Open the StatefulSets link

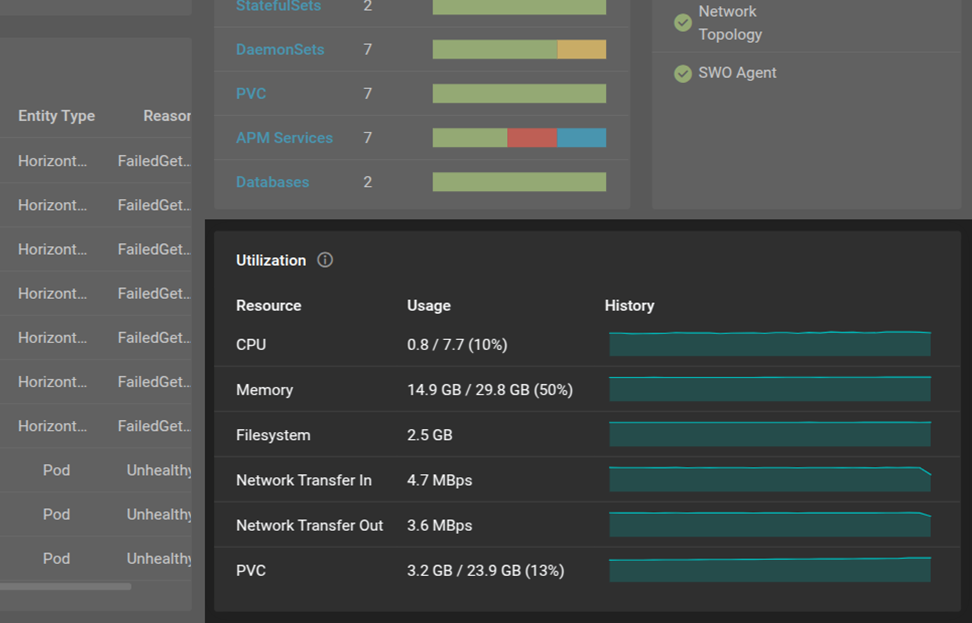tap(278, 6)
